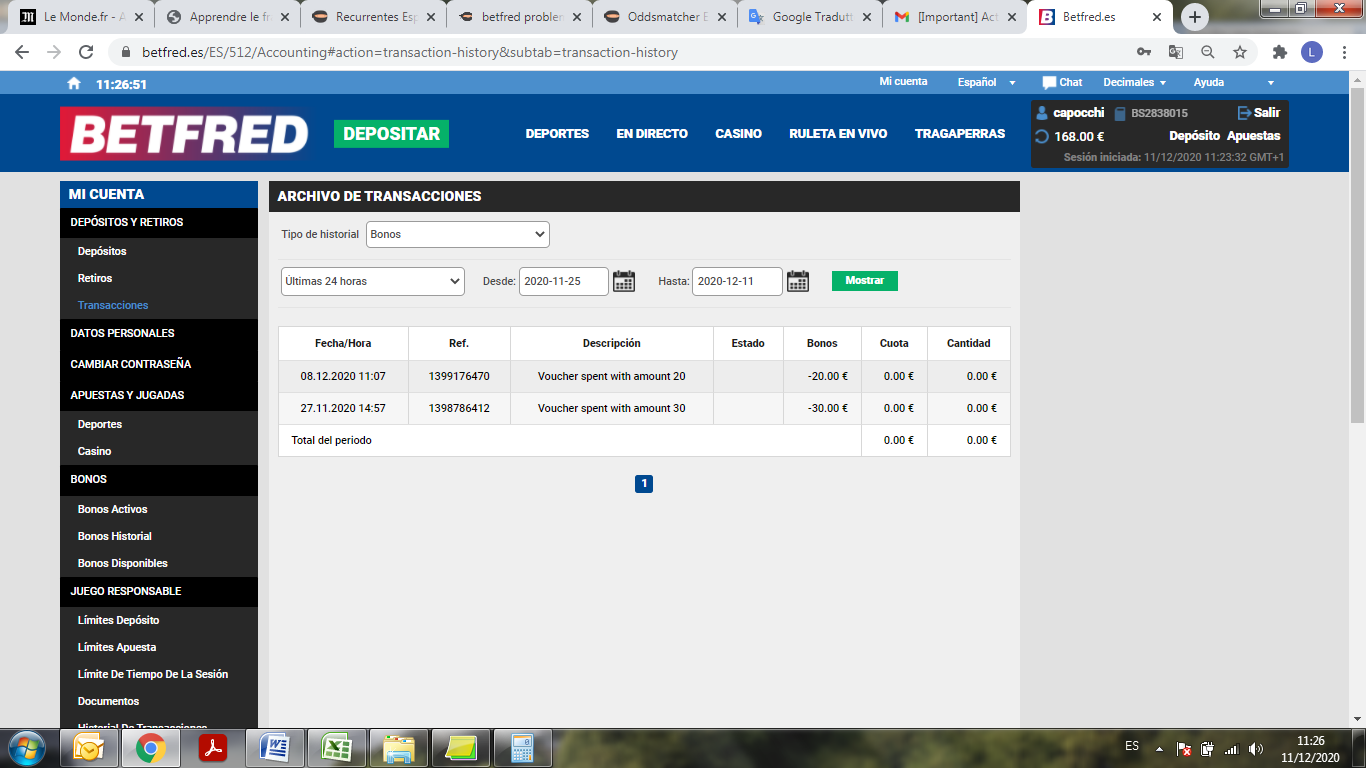Reload the page in Chrome

[x=86, y=52]
